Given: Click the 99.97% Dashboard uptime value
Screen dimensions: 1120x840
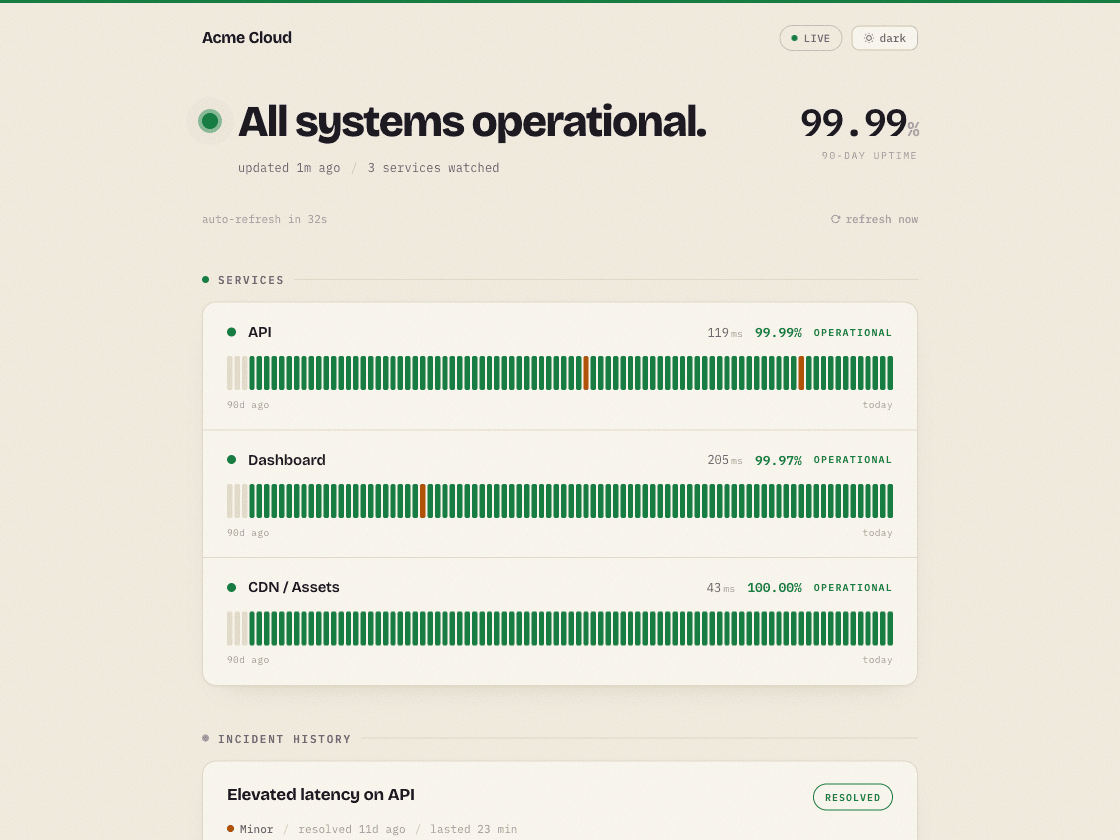Looking at the screenshot, I should [x=779, y=461].
